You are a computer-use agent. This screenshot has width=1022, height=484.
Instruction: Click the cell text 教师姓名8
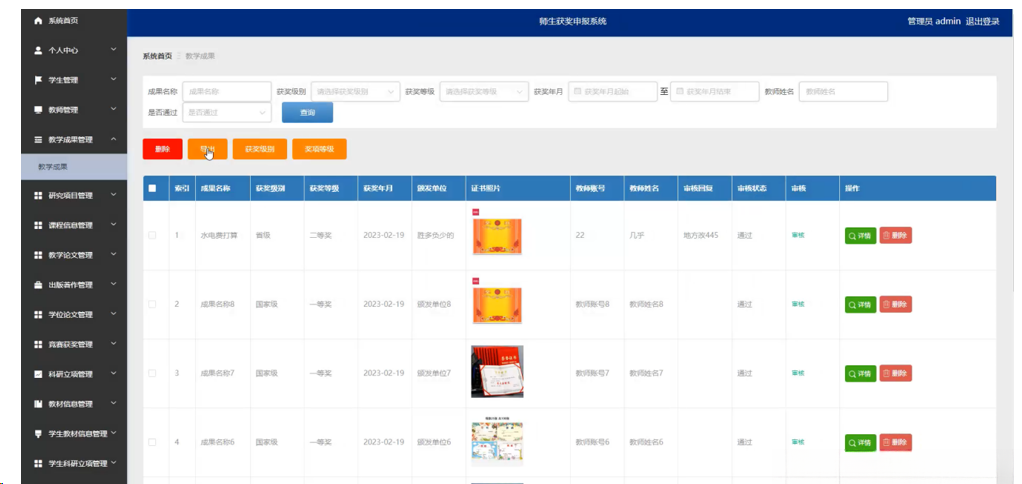click(x=646, y=304)
